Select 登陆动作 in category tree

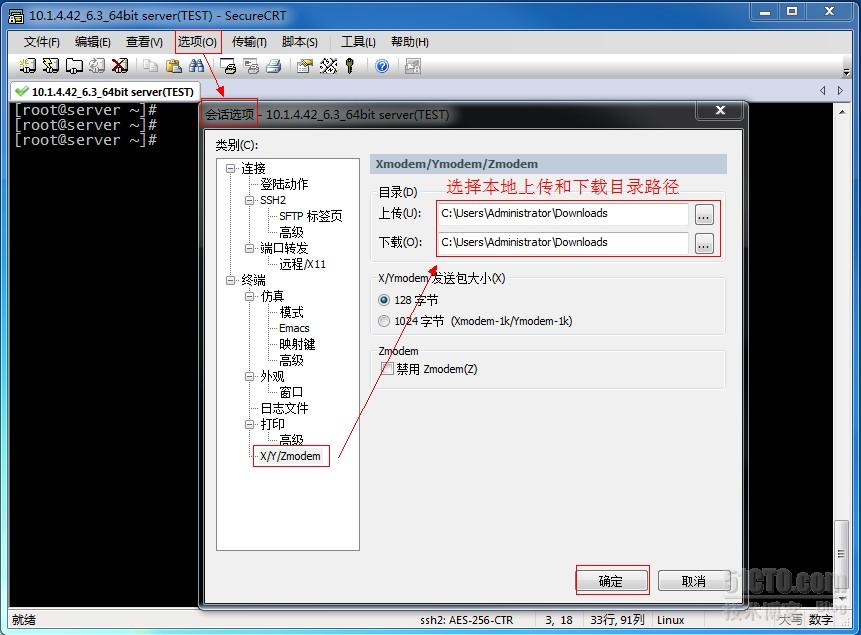(284, 184)
